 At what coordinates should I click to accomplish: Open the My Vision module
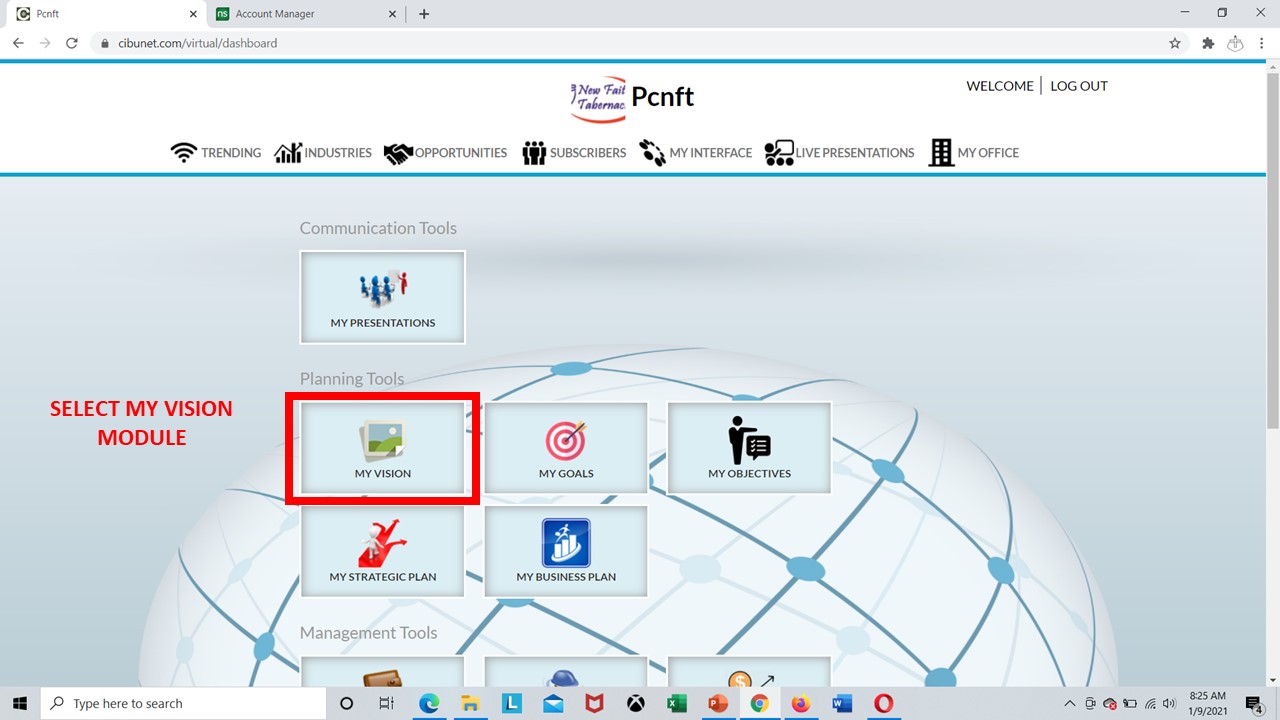[383, 449]
